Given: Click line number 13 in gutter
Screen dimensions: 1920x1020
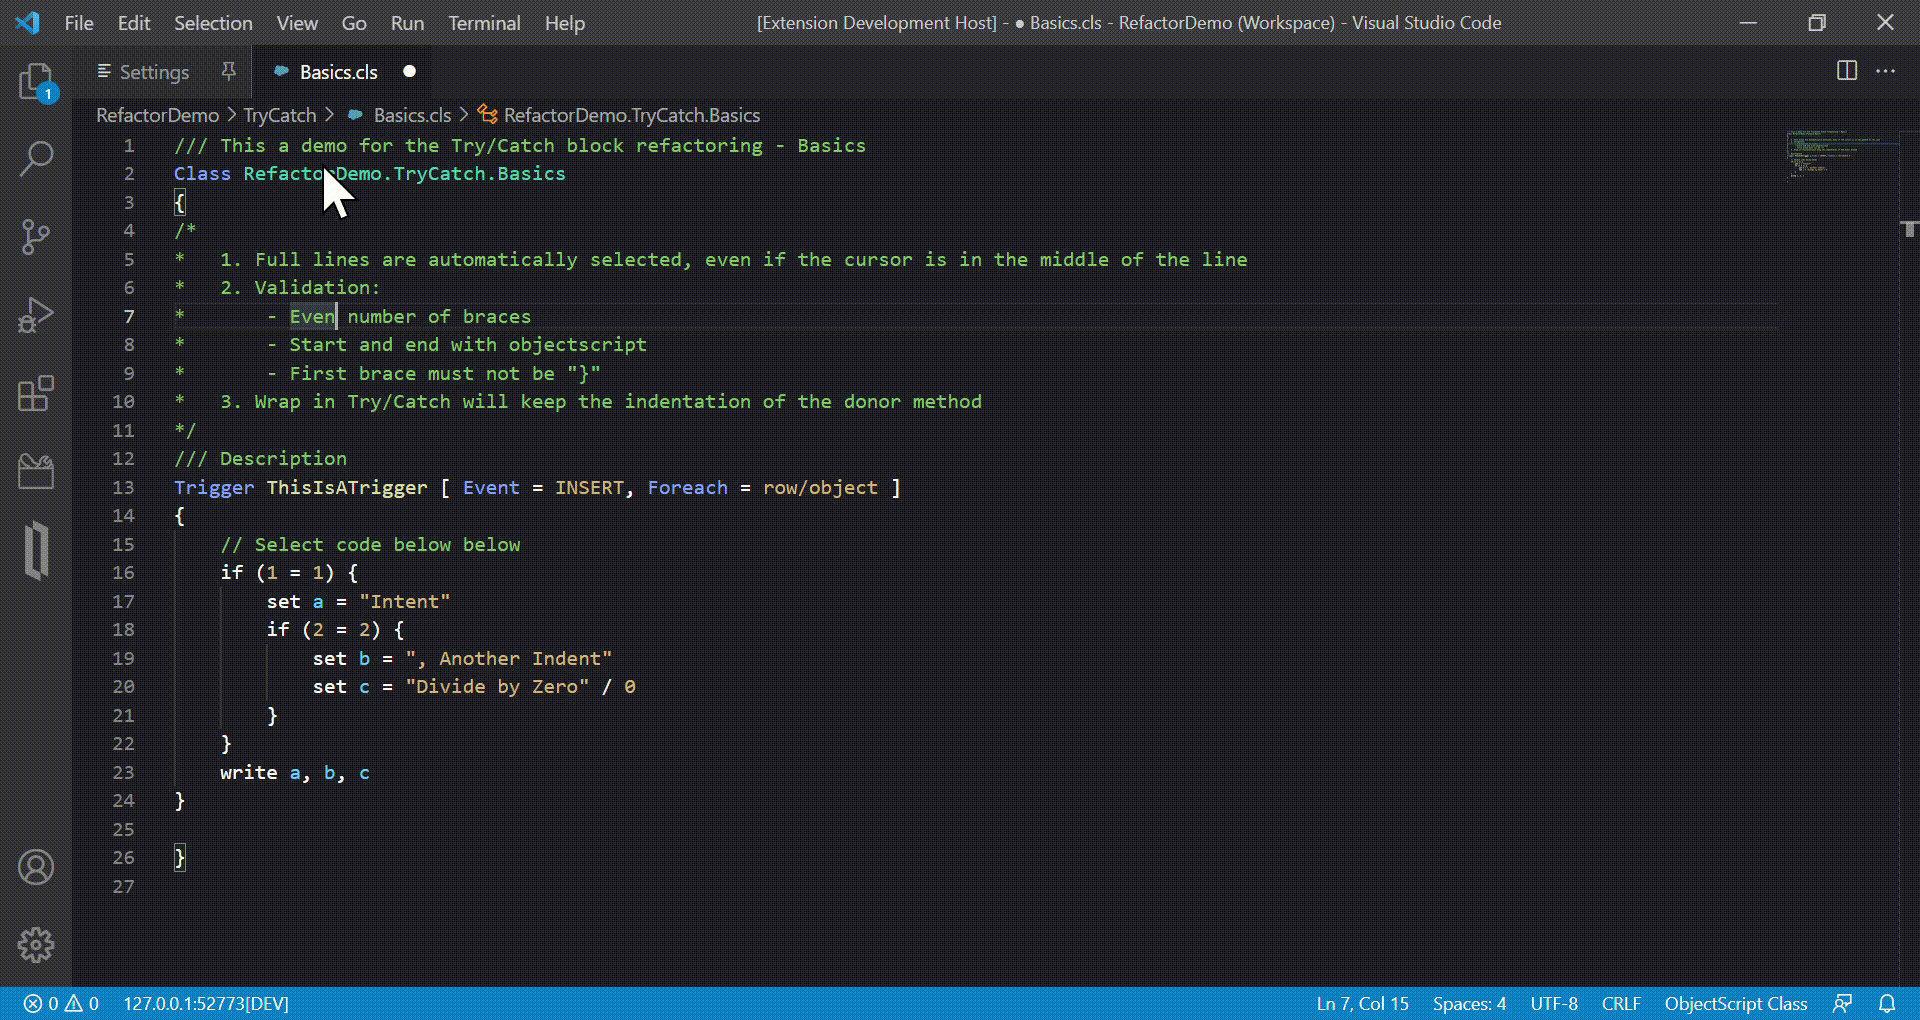Looking at the screenshot, I should (123, 487).
